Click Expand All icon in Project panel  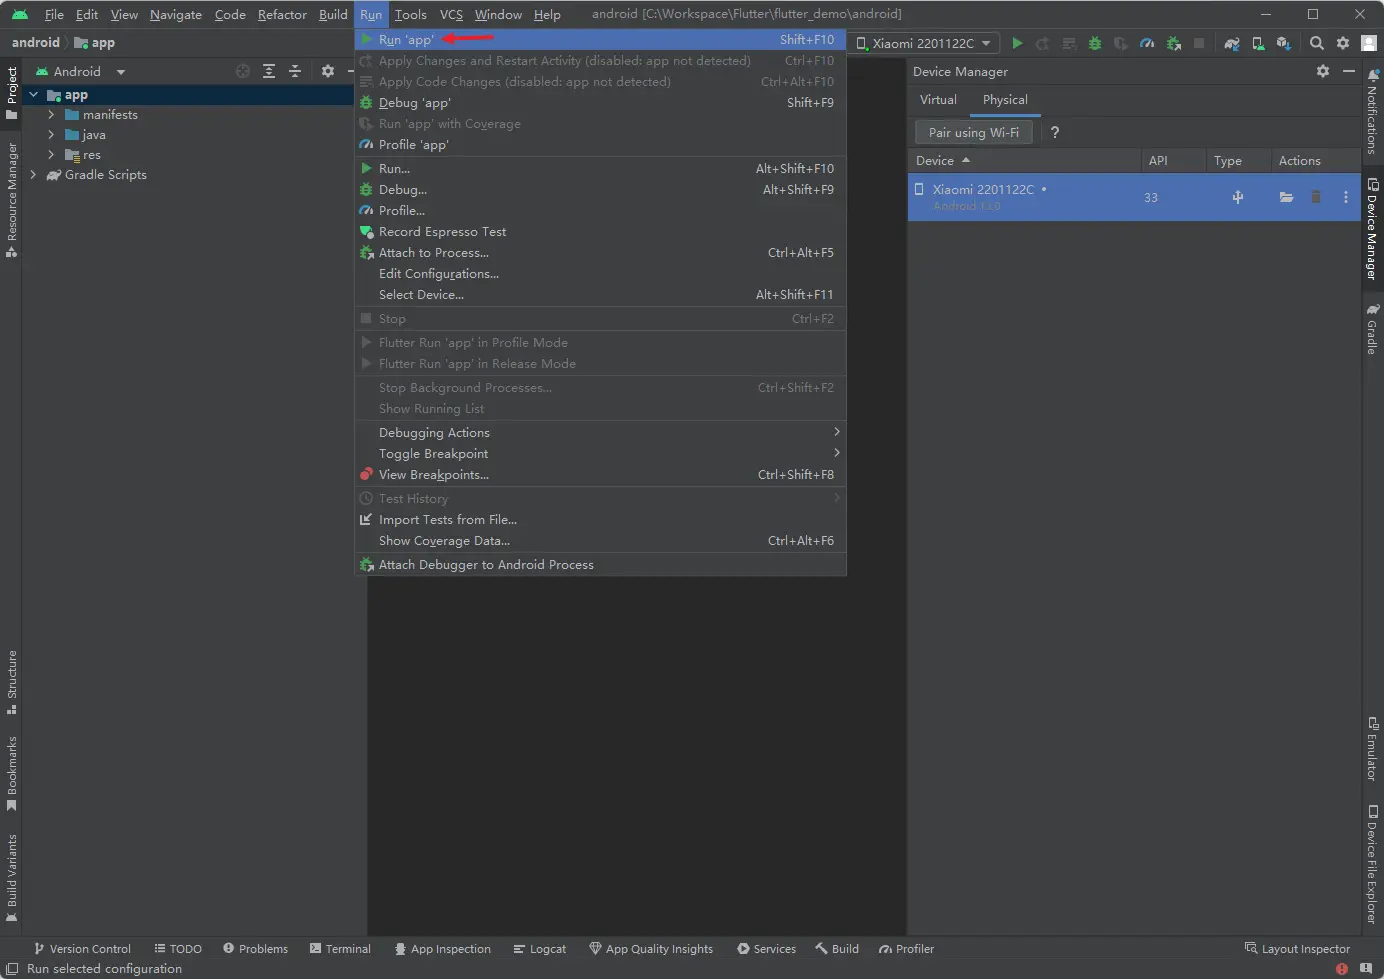pyautogui.click(x=269, y=71)
